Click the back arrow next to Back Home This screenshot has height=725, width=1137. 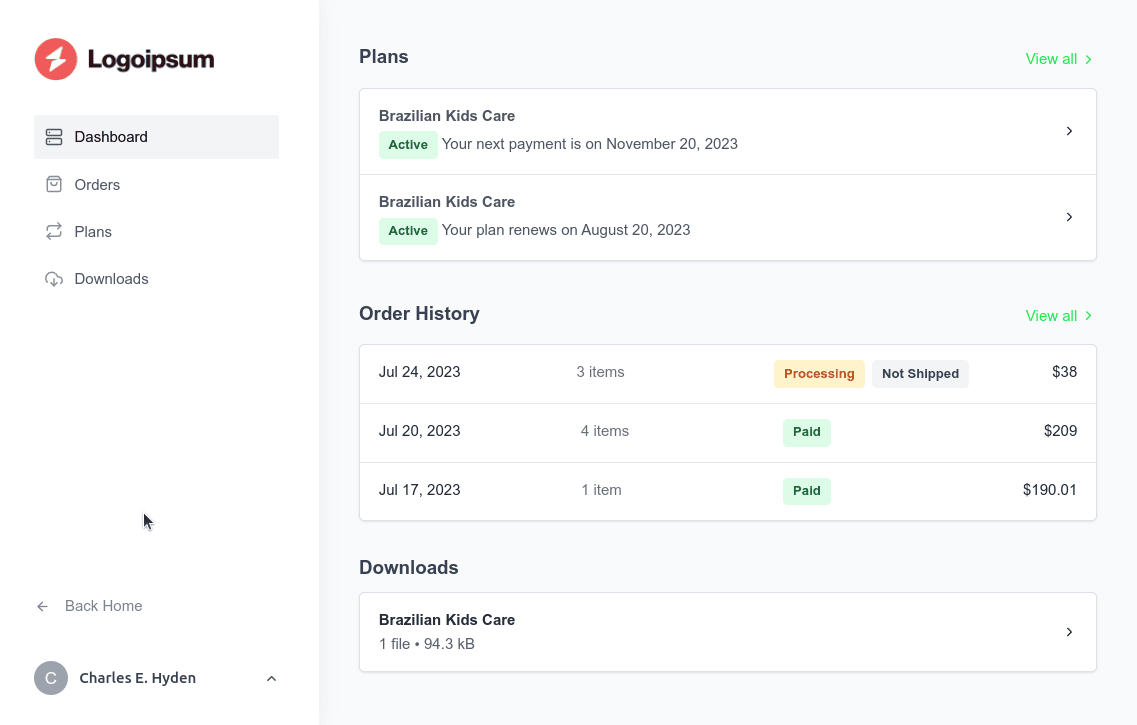pos(41,606)
